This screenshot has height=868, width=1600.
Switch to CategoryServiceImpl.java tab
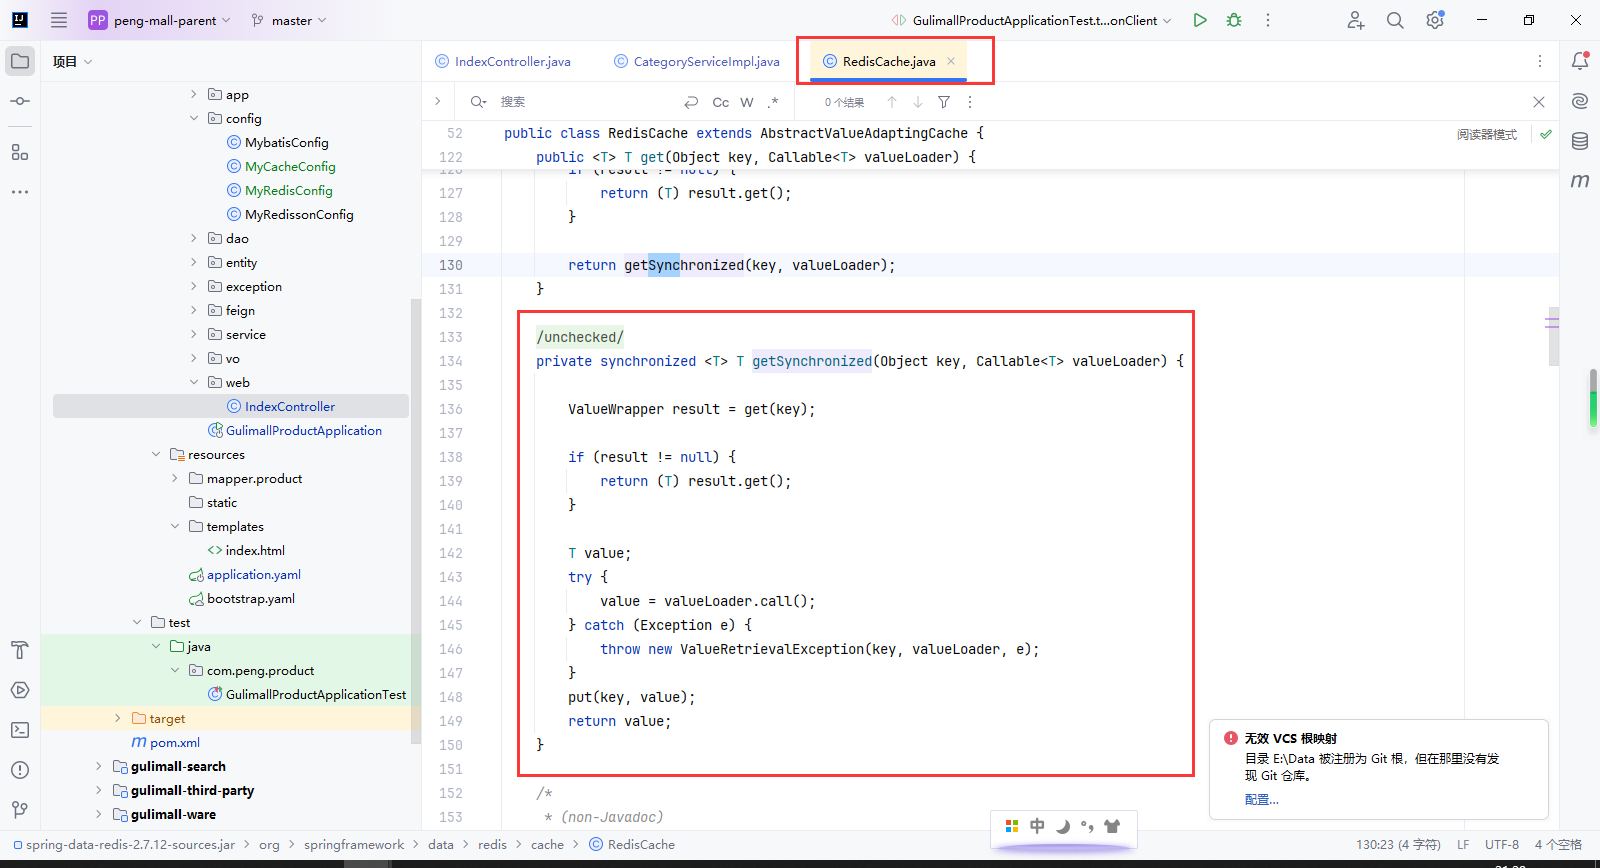coord(697,61)
